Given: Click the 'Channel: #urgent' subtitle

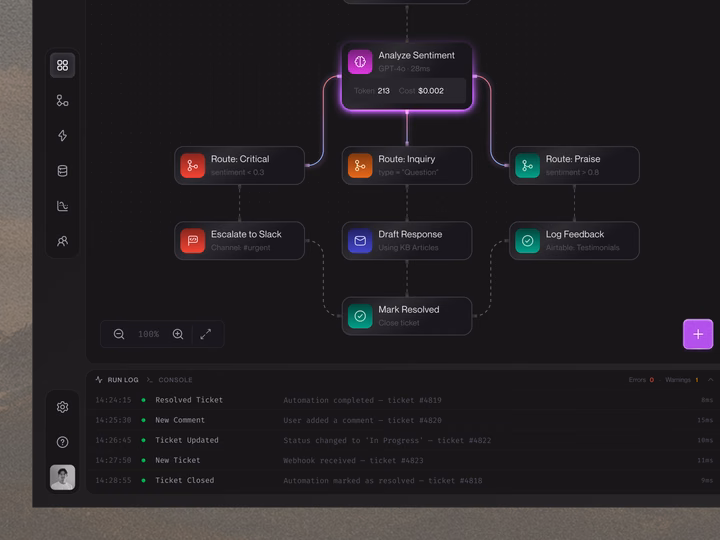Looking at the screenshot, I should [241, 248].
